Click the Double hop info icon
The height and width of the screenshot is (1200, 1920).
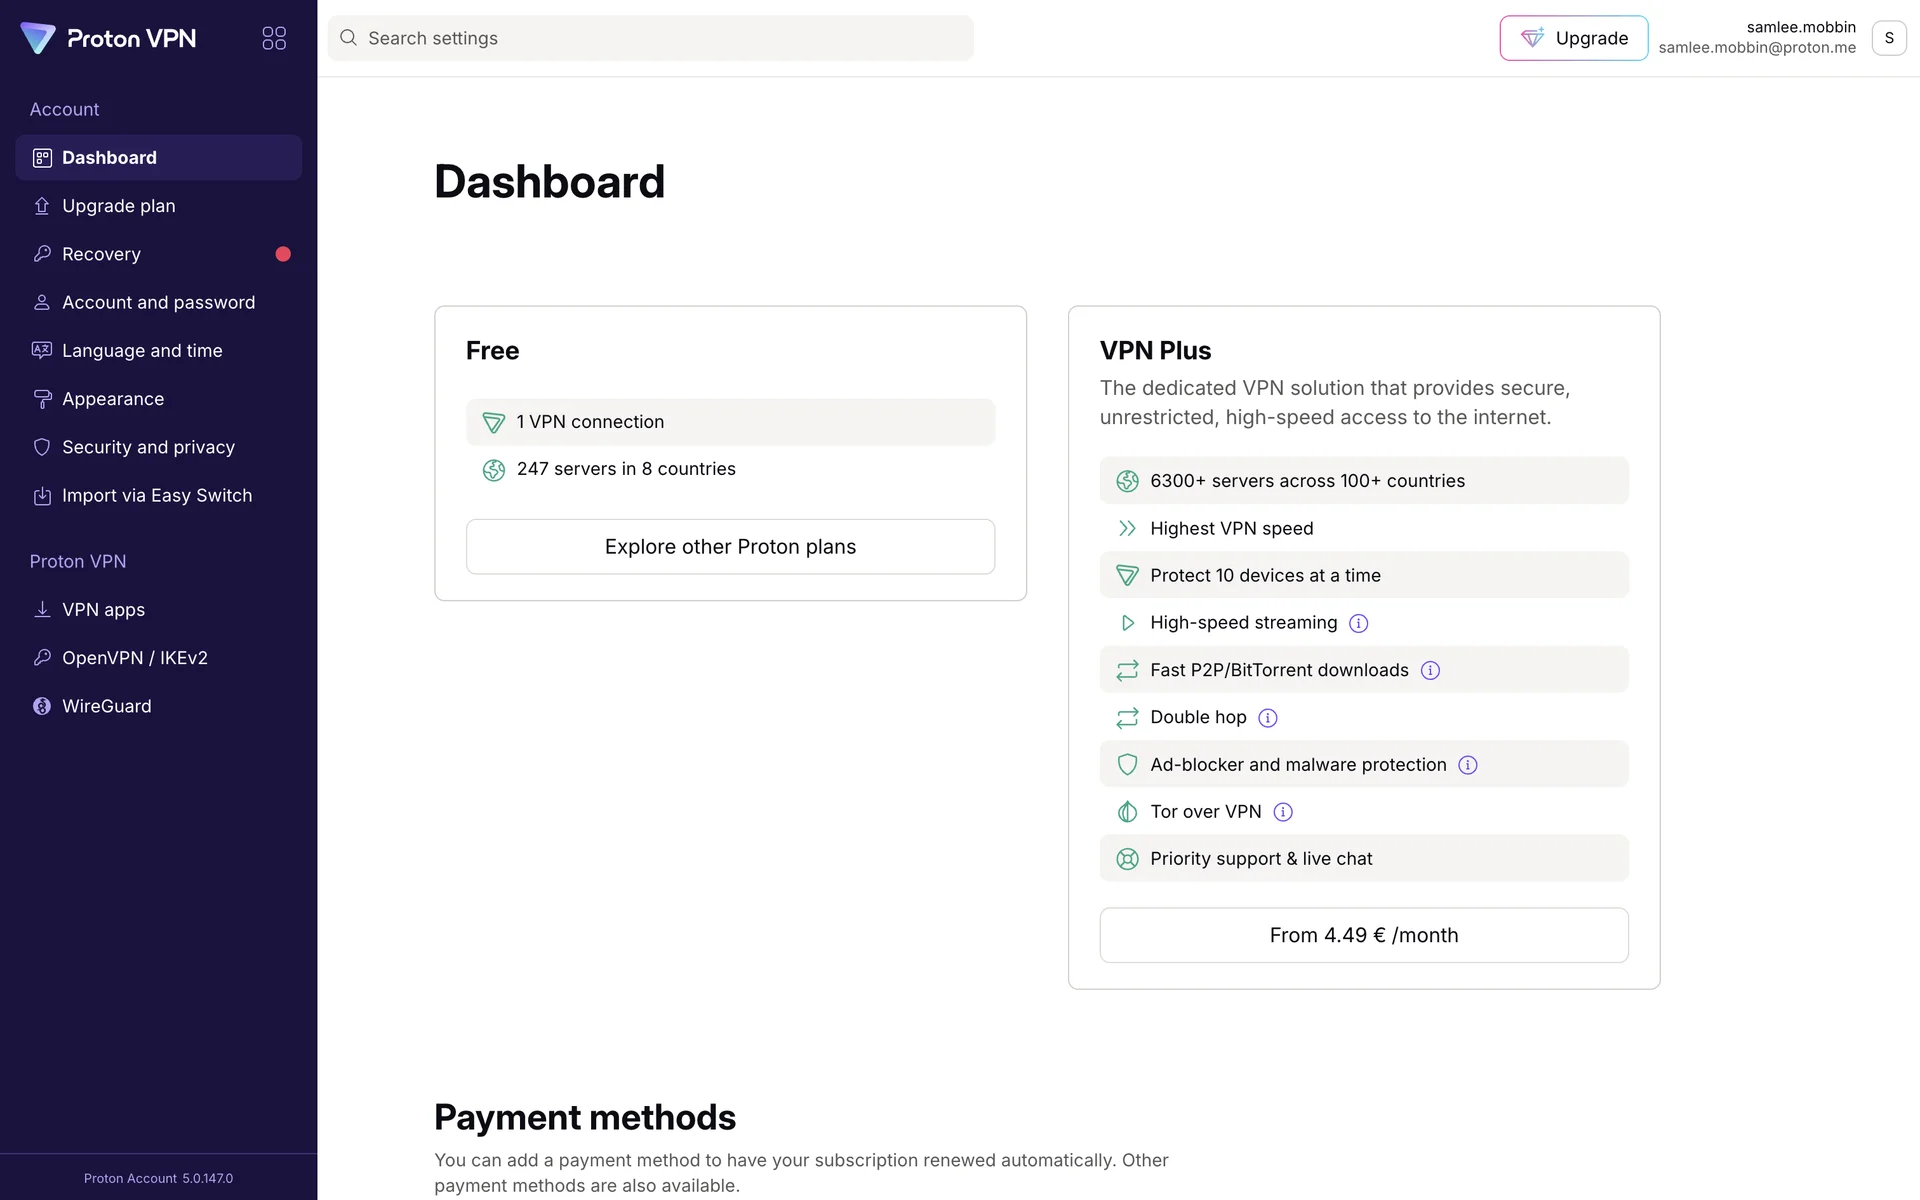click(1267, 718)
